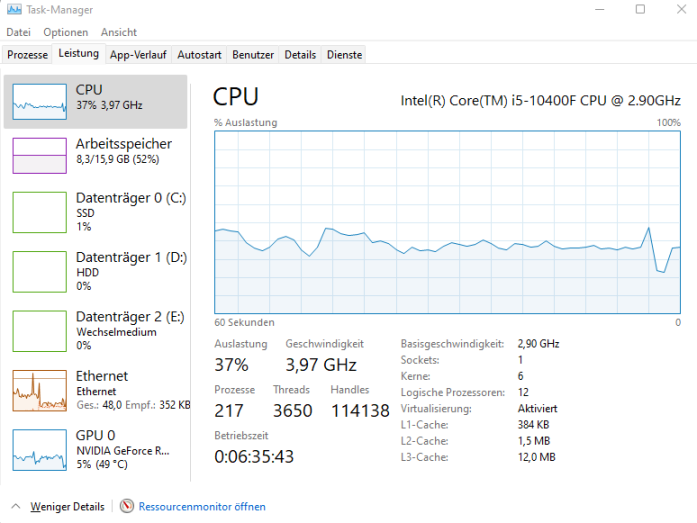This screenshot has width=697, height=523.
Task: Click the Ressourcenmonitor gauge icon
Action: pyautogui.click(x=127, y=506)
